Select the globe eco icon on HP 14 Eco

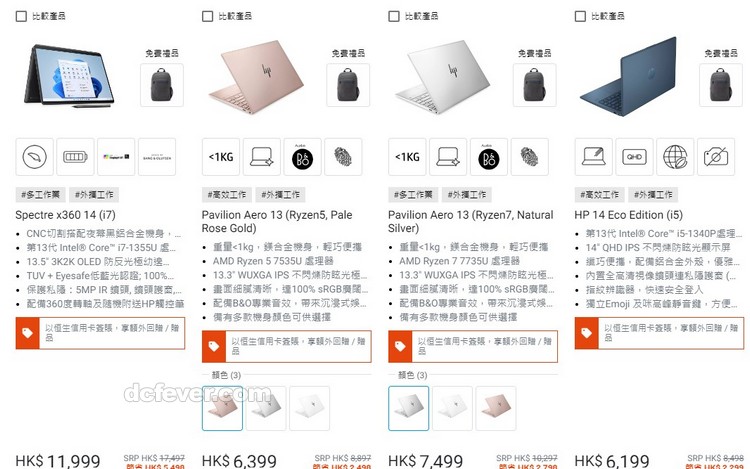coord(675,157)
